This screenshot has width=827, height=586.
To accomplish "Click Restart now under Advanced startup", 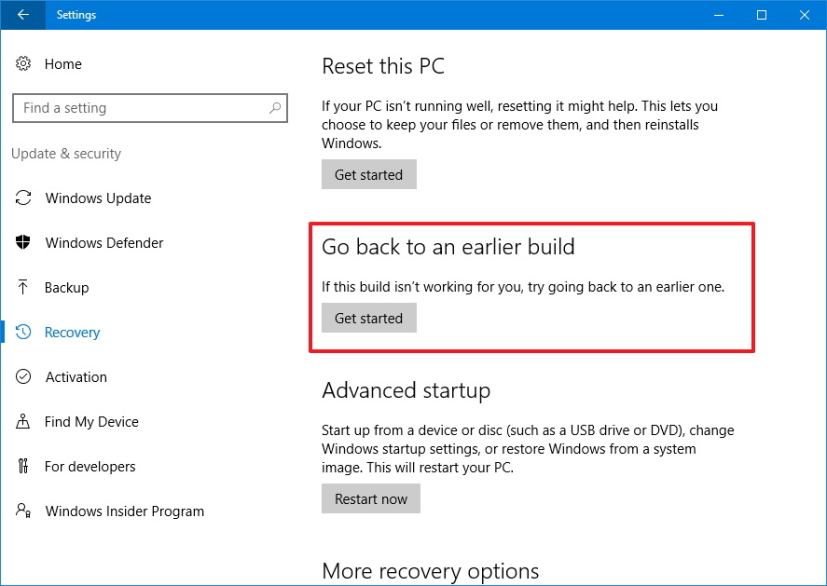I will (x=370, y=498).
